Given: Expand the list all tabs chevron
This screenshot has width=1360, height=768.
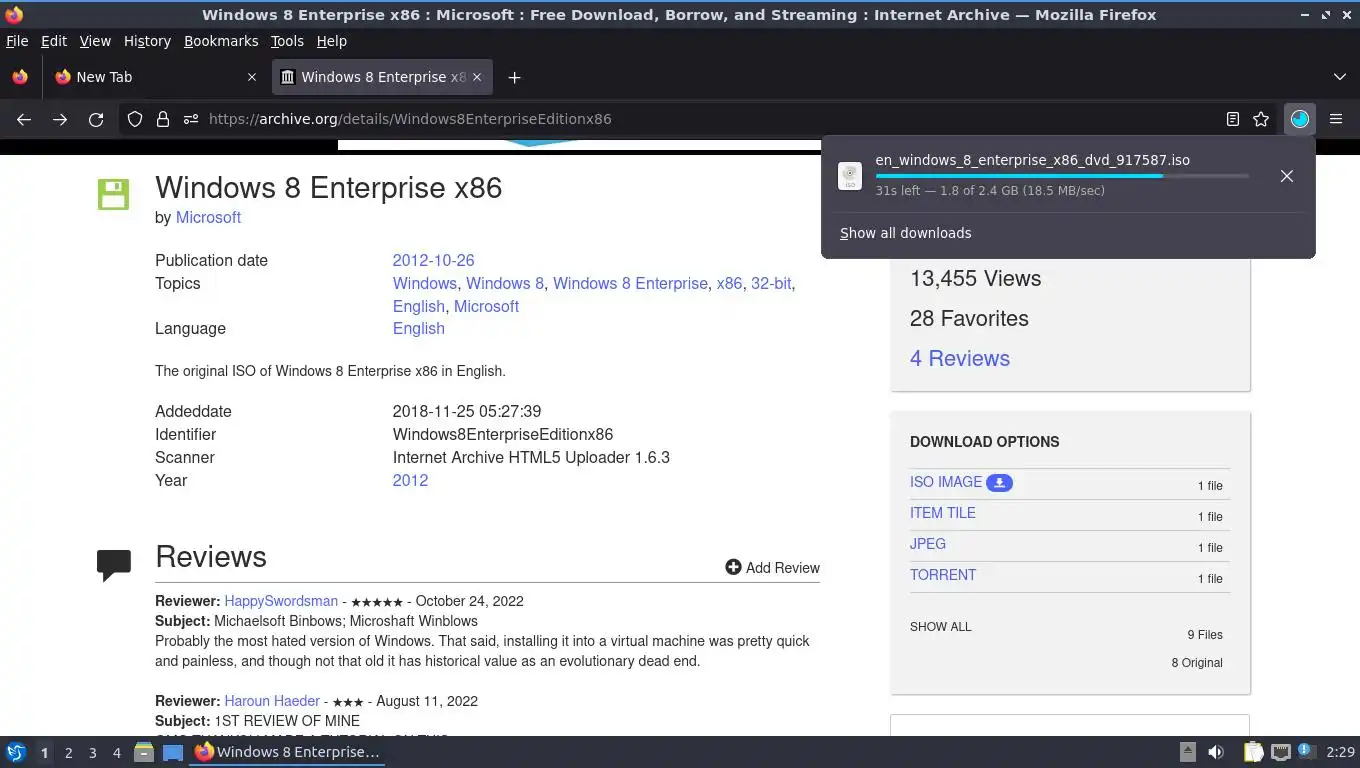Looking at the screenshot, I should click(1340, 77).
